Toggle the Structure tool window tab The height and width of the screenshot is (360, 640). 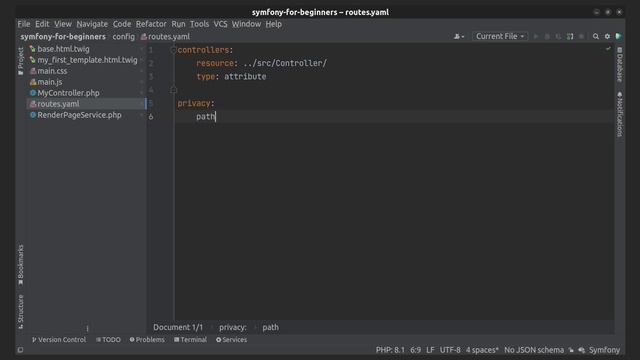[21, 312]
